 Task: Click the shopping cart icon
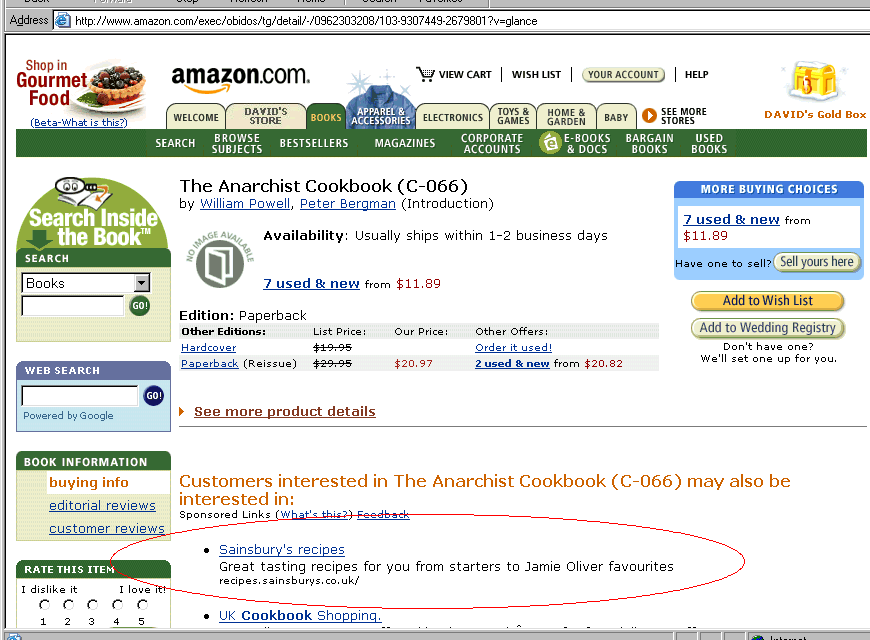(426, 74)
